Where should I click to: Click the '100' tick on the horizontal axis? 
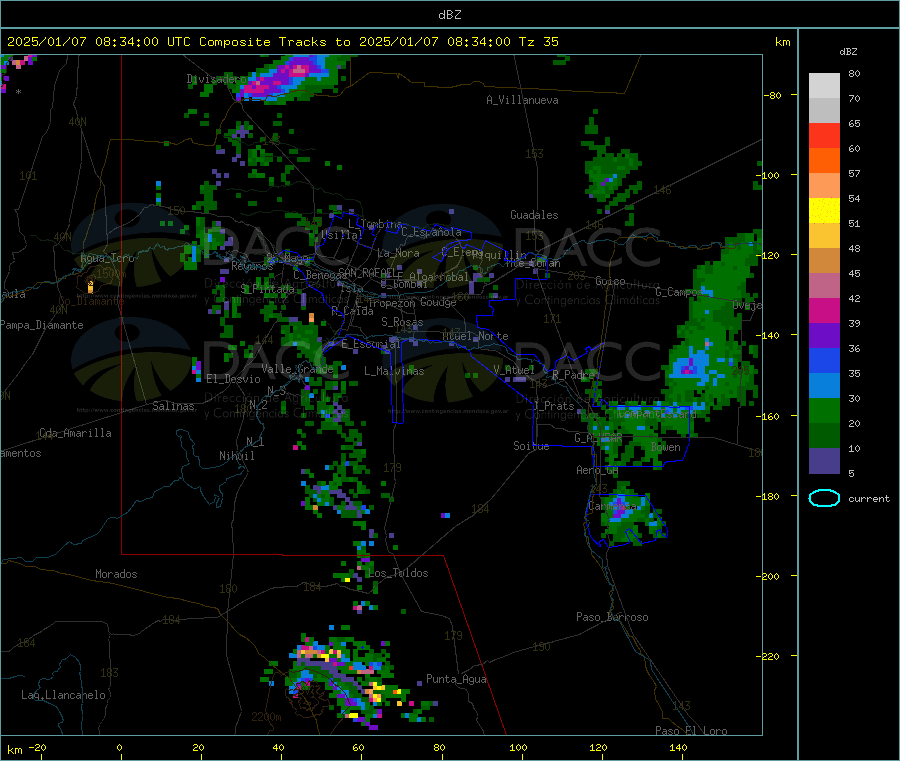[x=518, y=747]
